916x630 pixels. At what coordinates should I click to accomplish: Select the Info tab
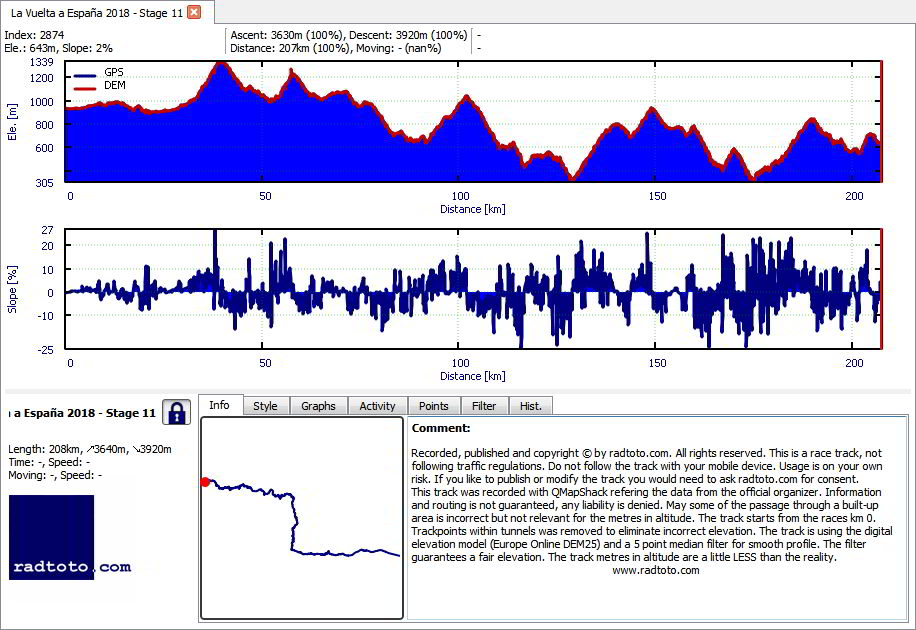click(x=220, y=405)
